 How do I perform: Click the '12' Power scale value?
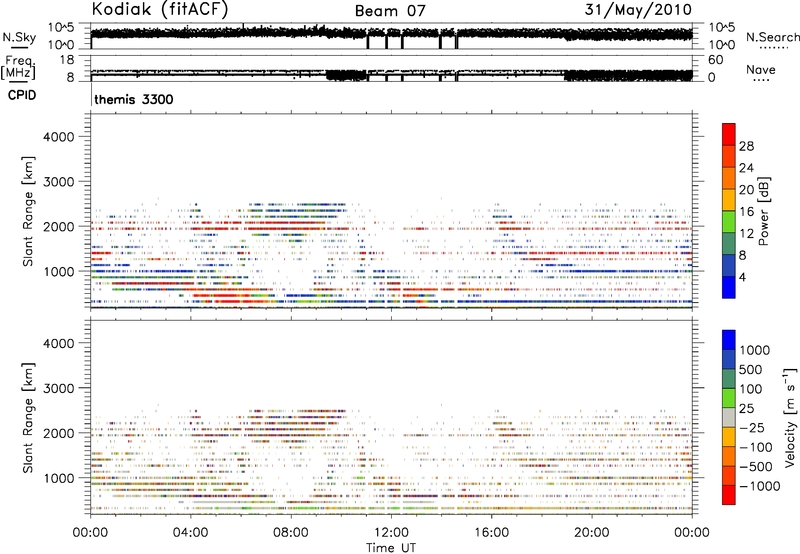pyautogui.click(x=746, y=233)
